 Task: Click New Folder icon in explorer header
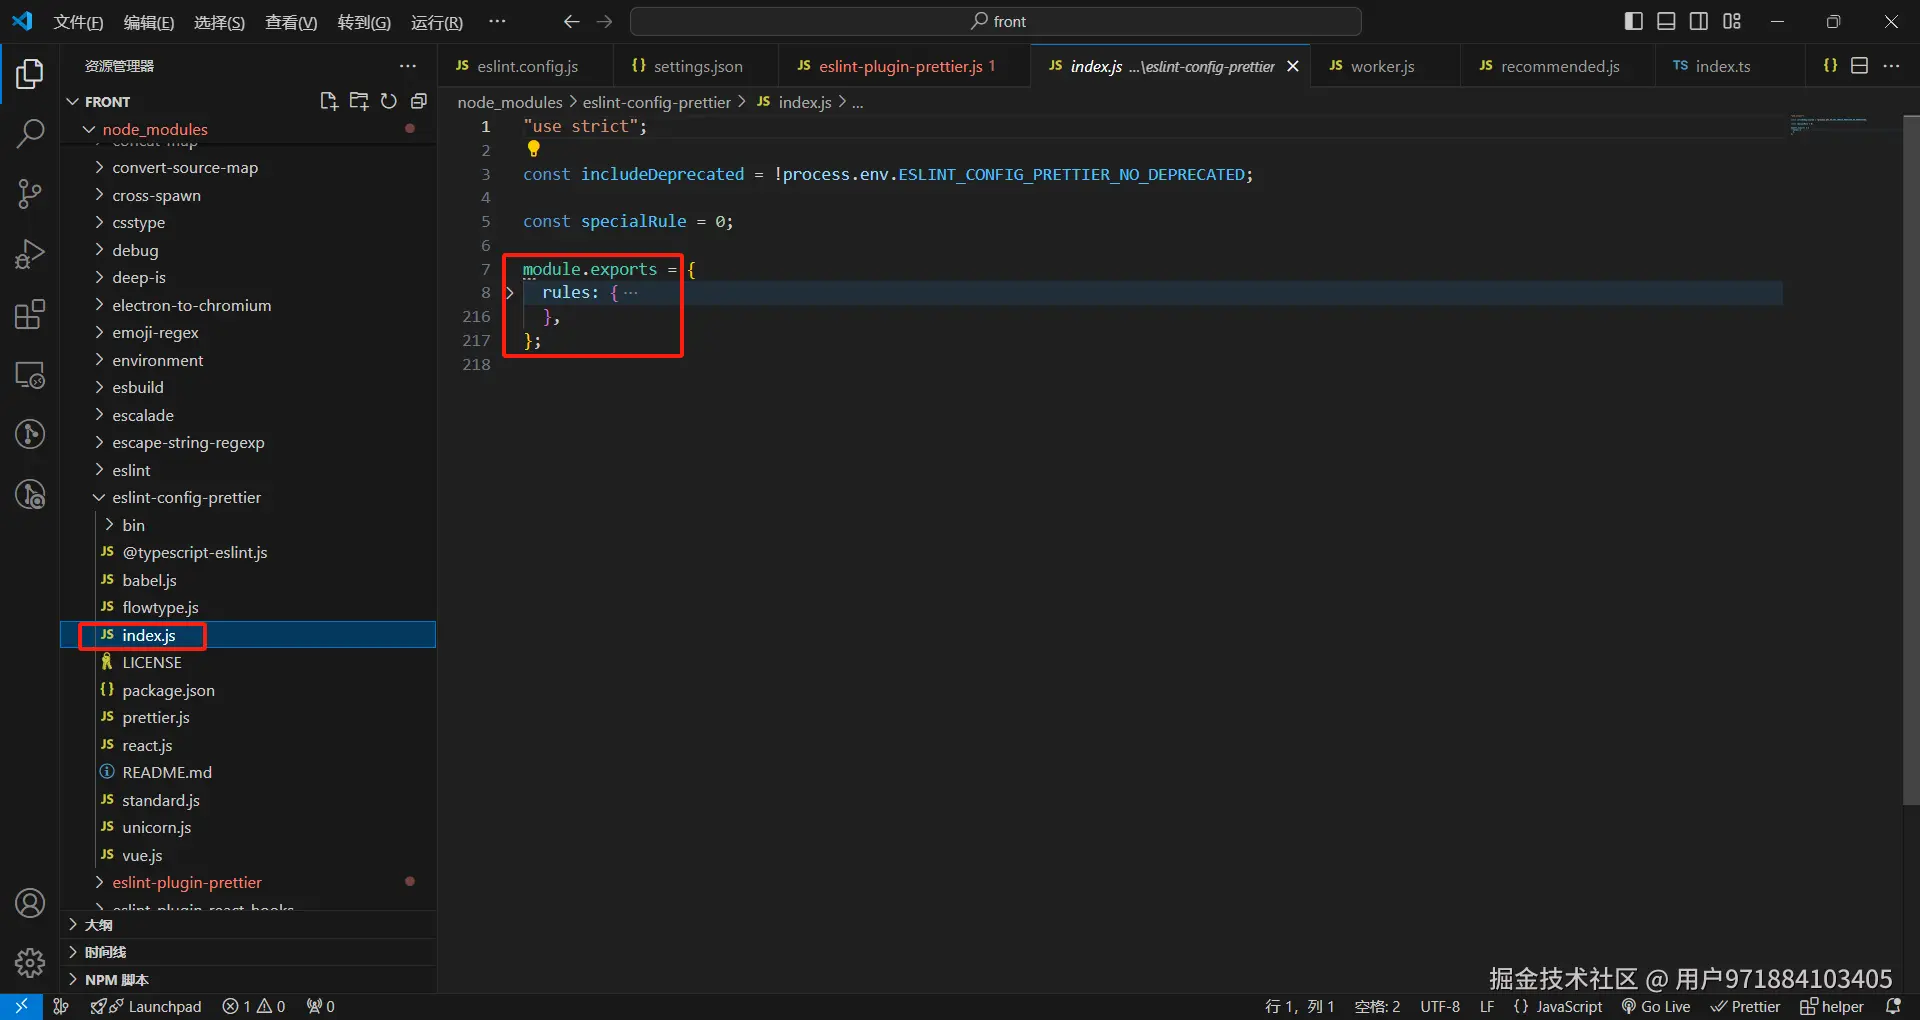pos(358,101)
